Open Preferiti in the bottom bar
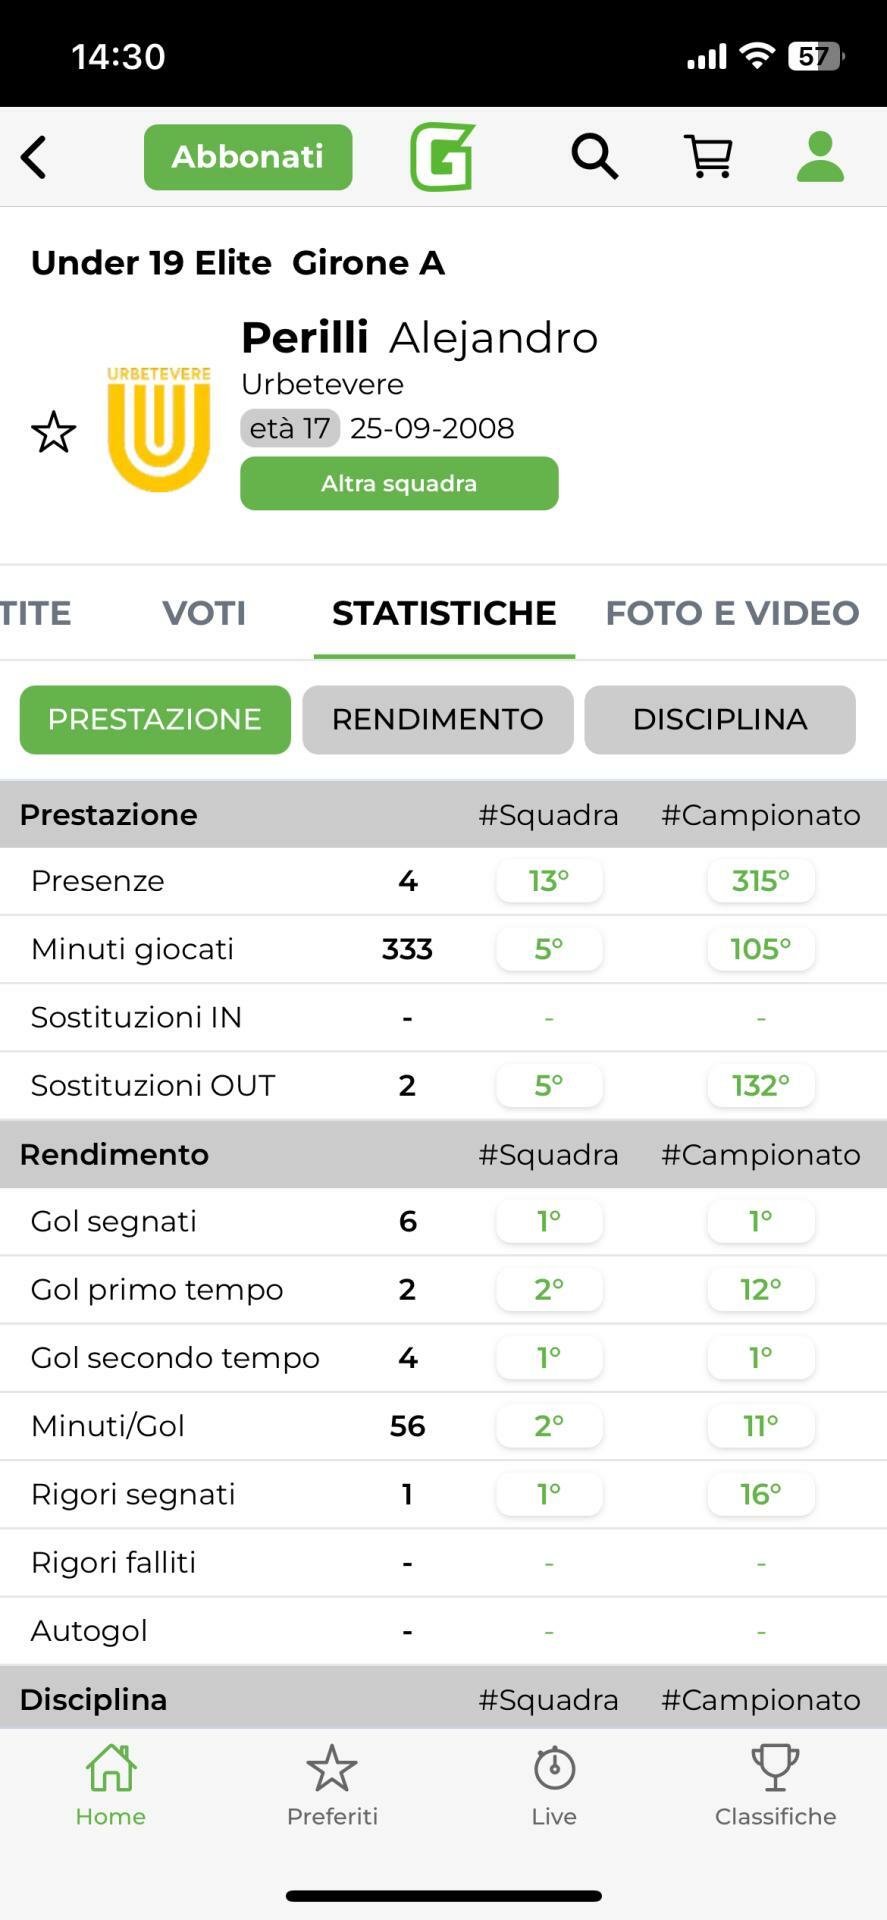The image size is (887, 1920). pos(332,1786)
